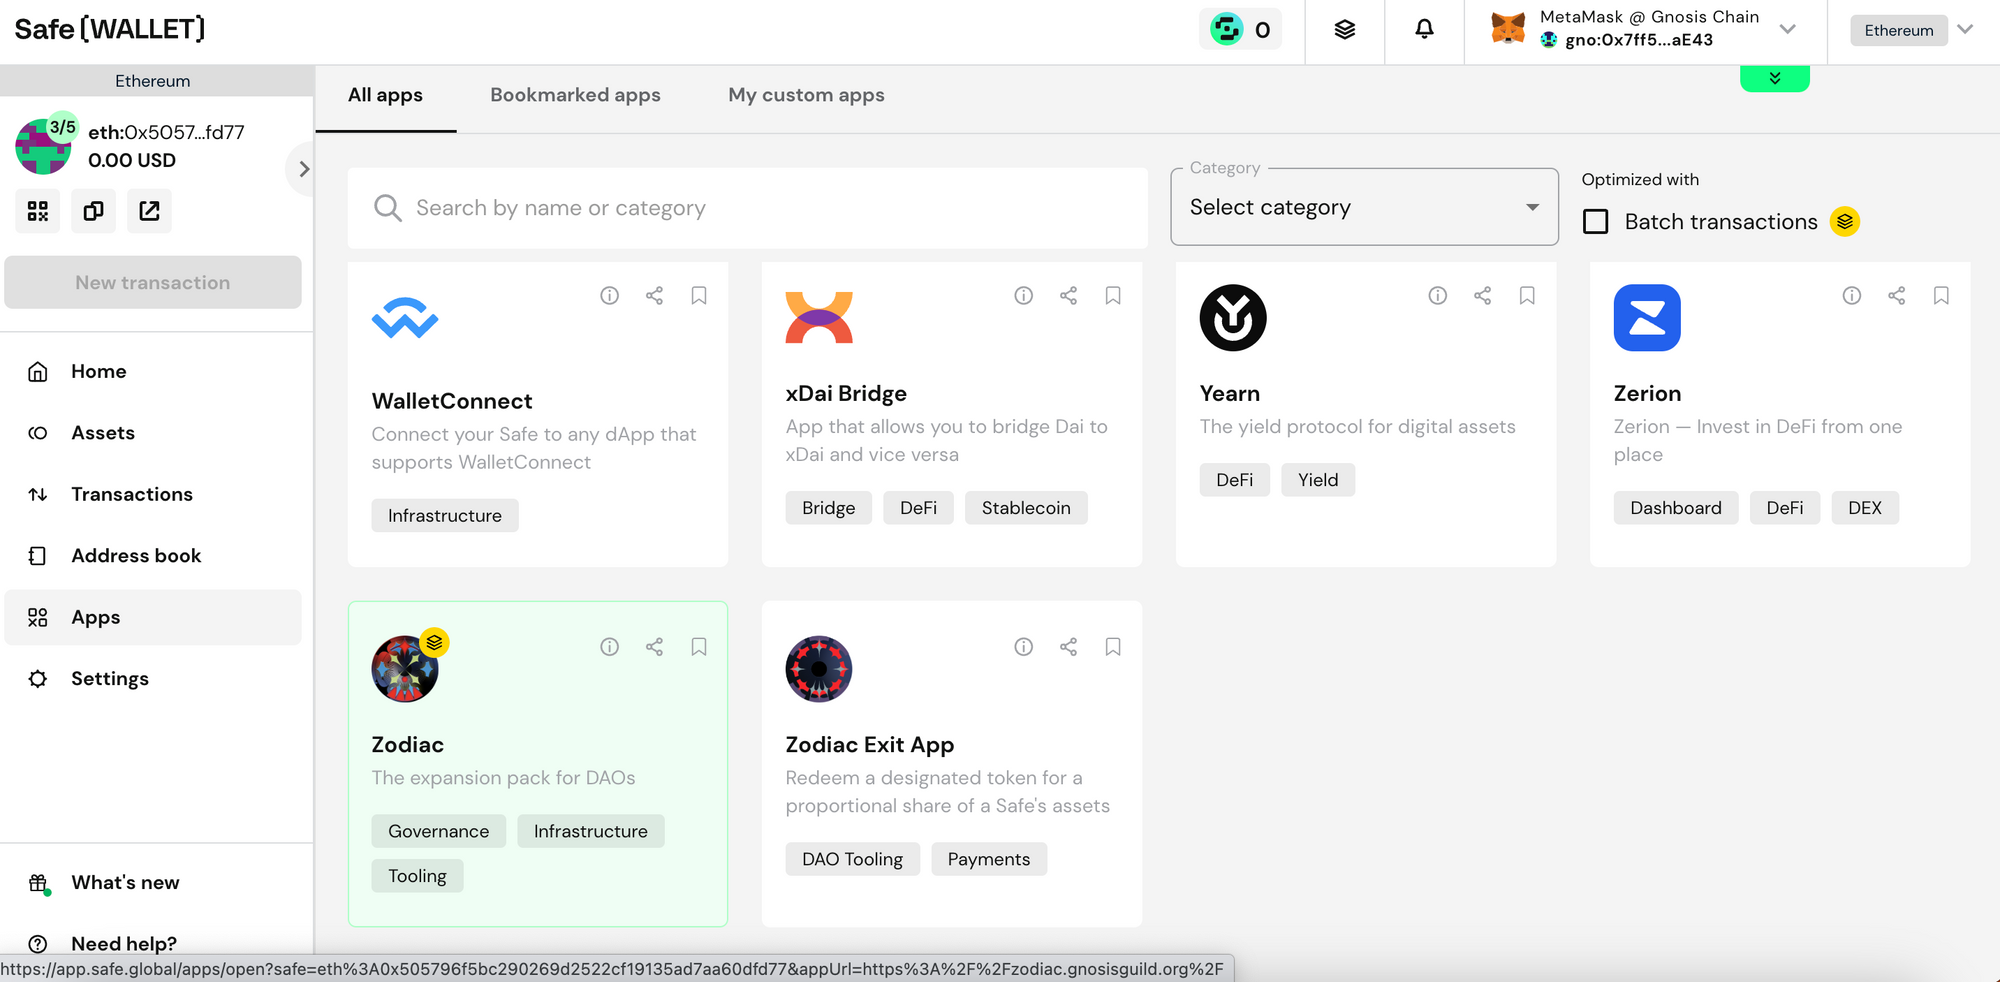Go to Home in sidebar
The width and height of the screenshot is (2000, 982).
(153, 372)
